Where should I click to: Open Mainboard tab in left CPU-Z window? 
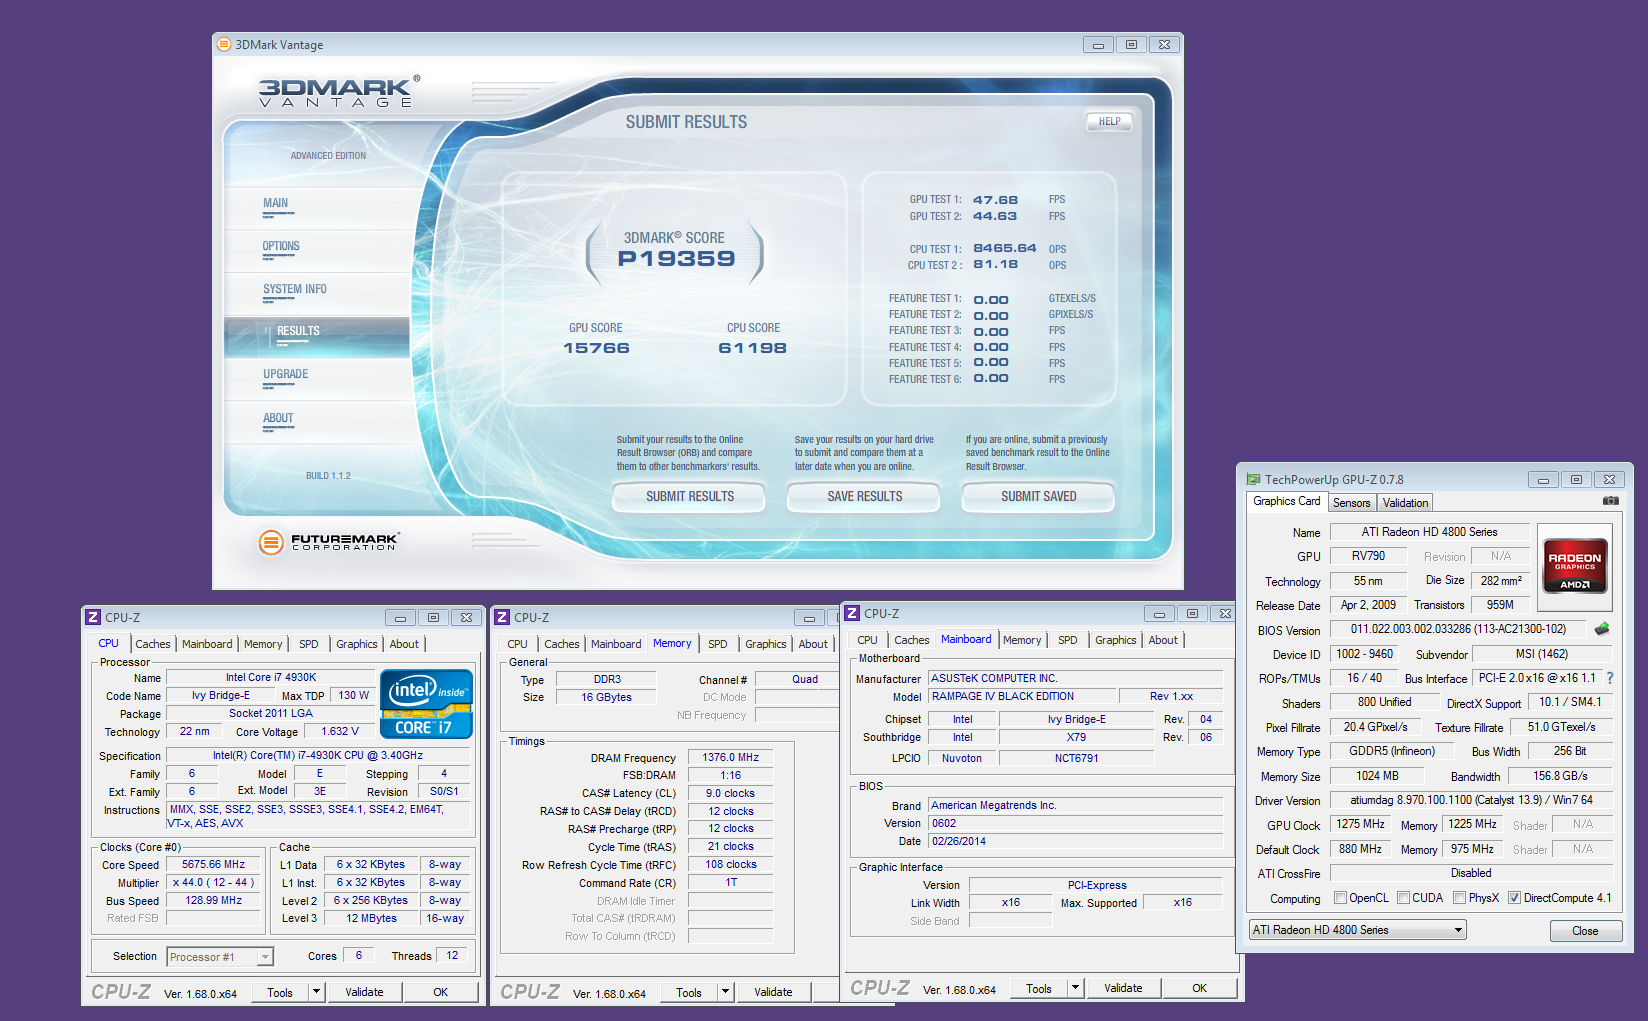point(207,644)
